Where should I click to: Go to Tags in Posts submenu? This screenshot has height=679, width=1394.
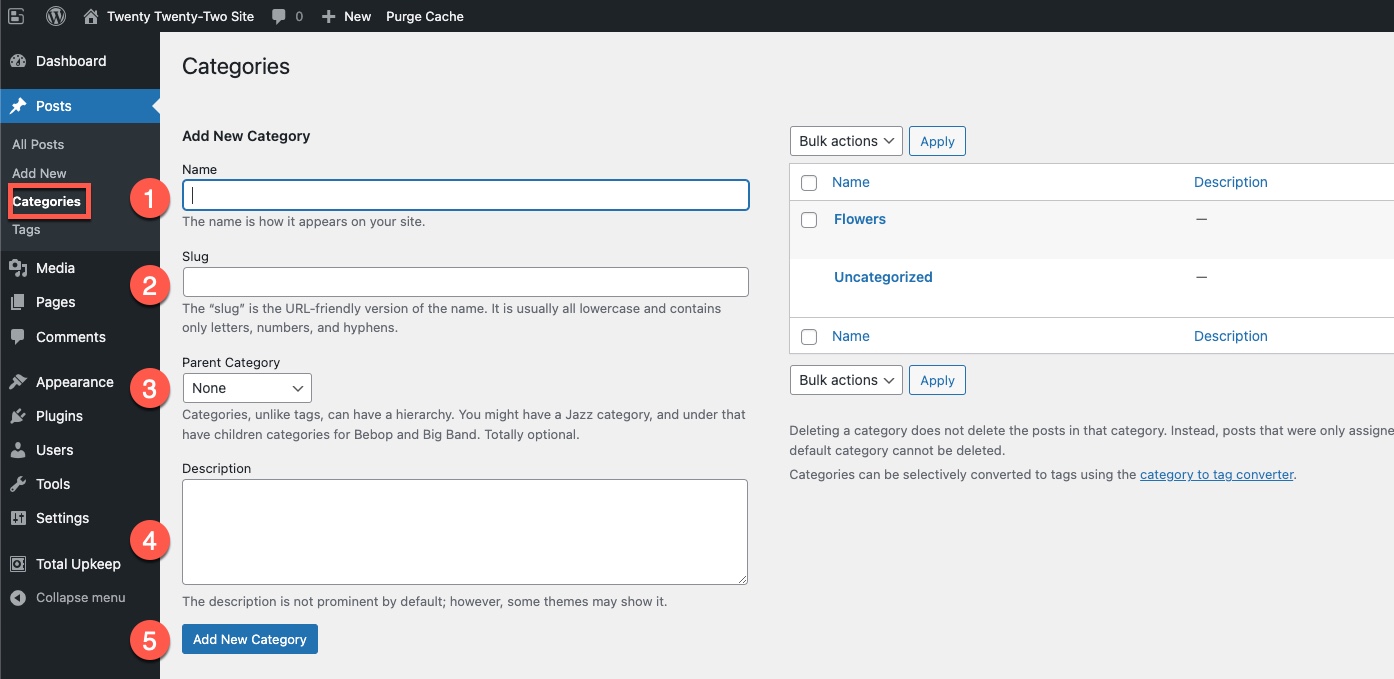26,229
